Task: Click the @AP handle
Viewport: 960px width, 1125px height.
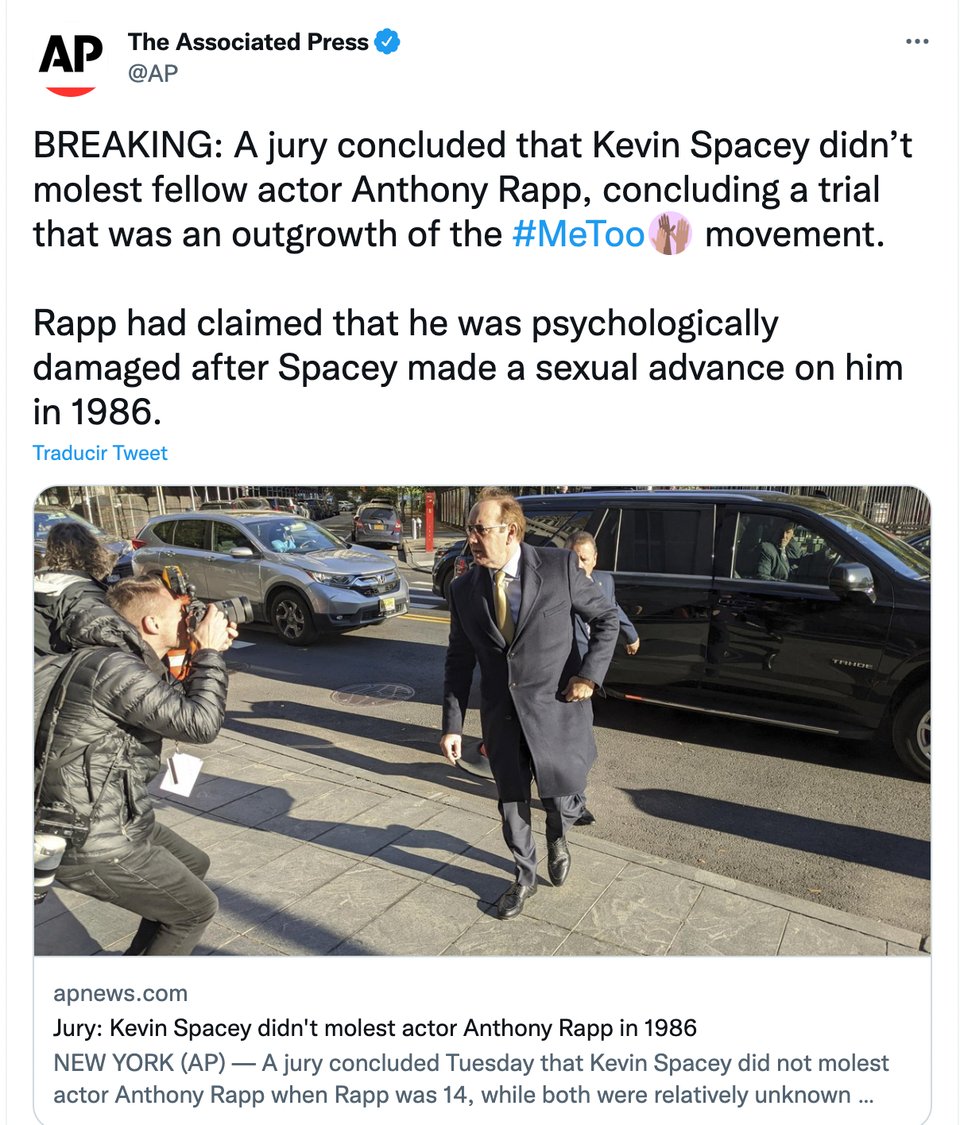Action: 153,73
